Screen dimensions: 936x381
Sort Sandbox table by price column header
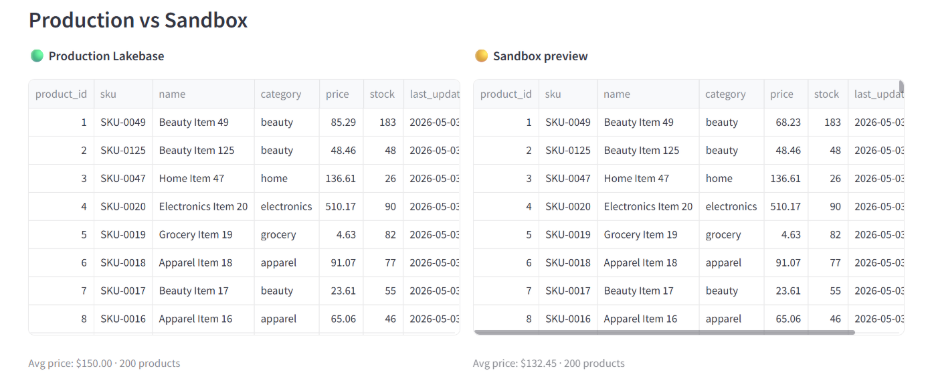point(786,94)
